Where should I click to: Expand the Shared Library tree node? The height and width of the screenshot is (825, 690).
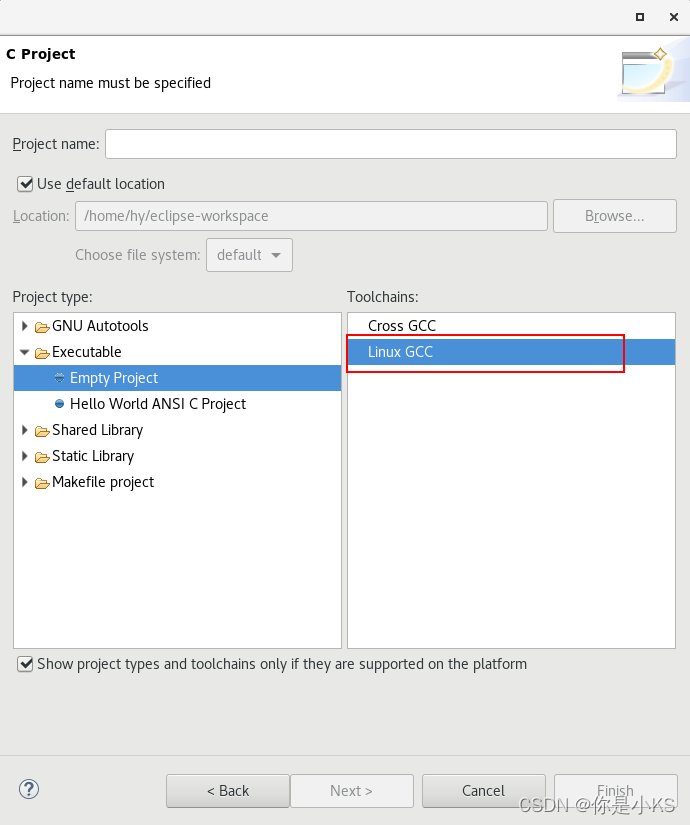coord(24,430)
